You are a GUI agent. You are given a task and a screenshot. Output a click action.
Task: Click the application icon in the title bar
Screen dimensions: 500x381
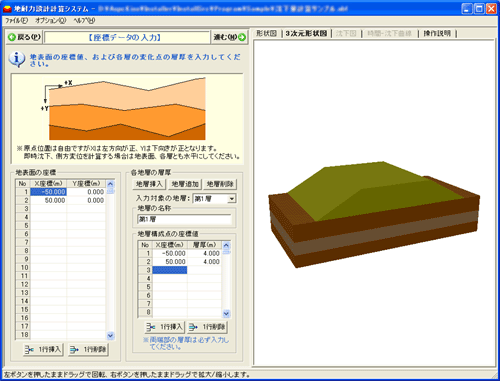coord(7,9)
